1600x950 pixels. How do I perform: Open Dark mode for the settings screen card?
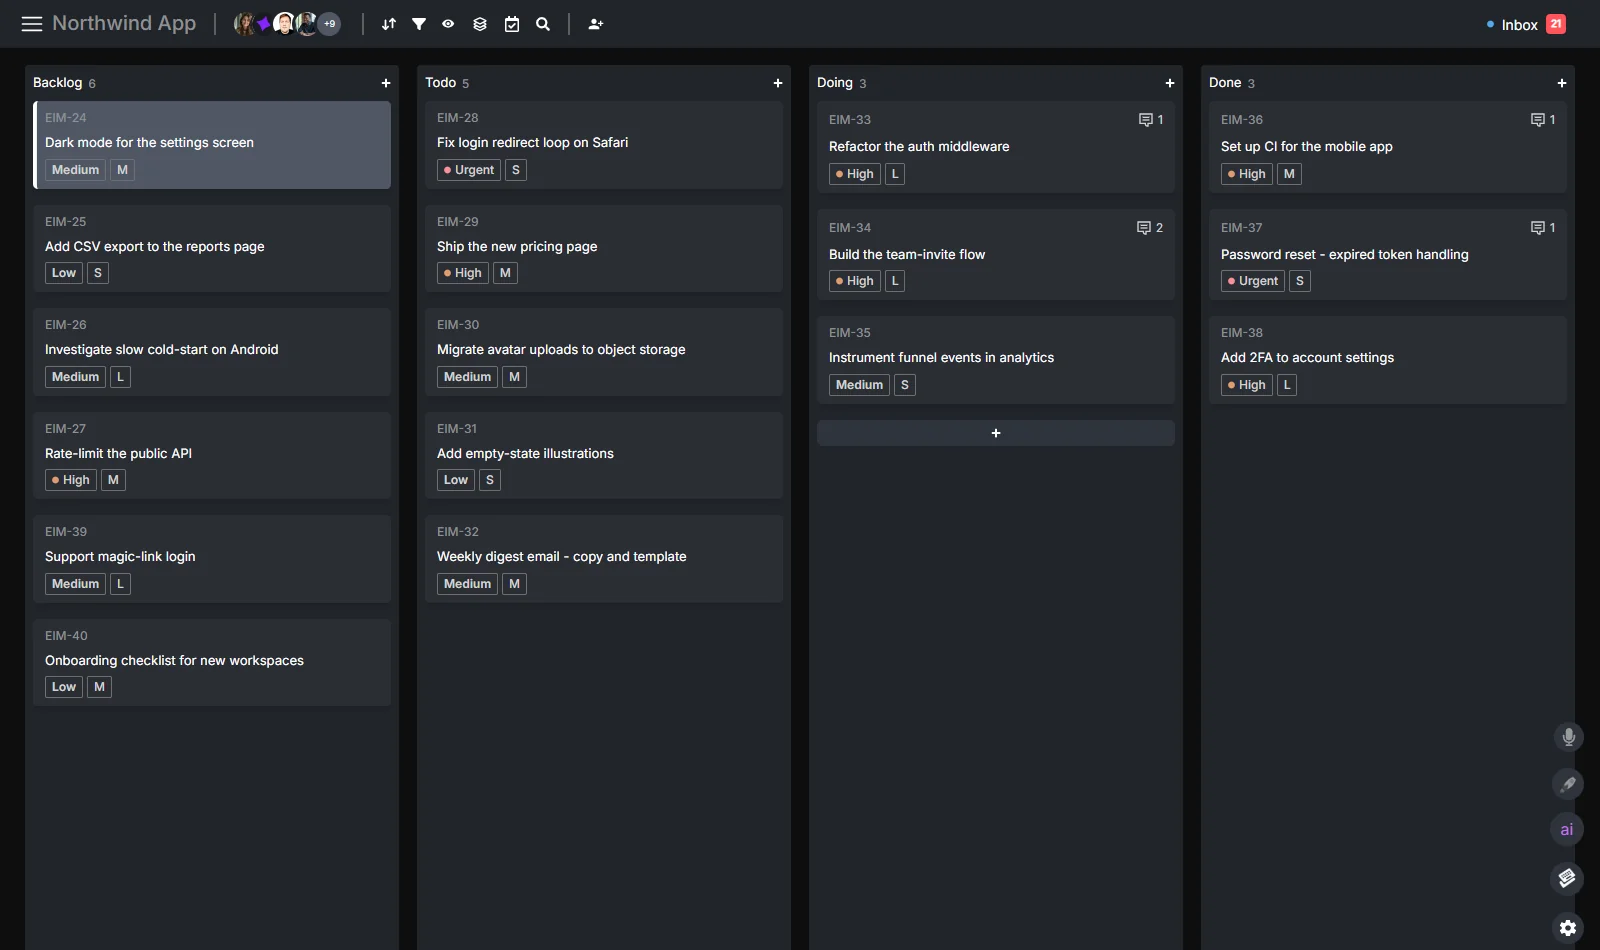[x=212, y=145]
